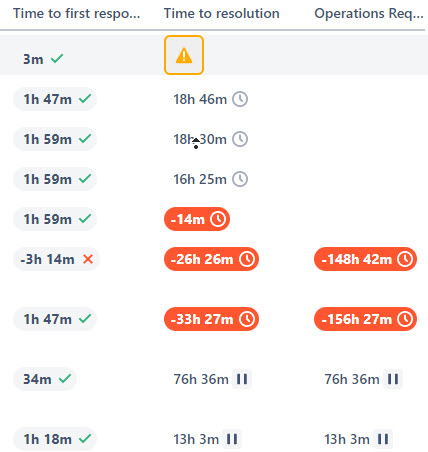Click clock icon in the -14m badge

click(x=218, y=219)
